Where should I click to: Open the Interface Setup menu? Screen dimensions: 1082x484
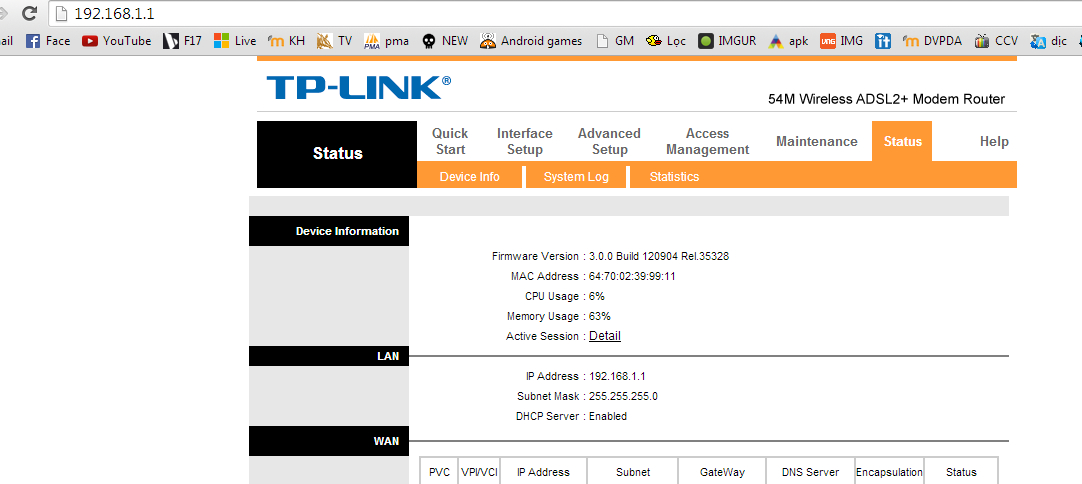pos(524,141)
